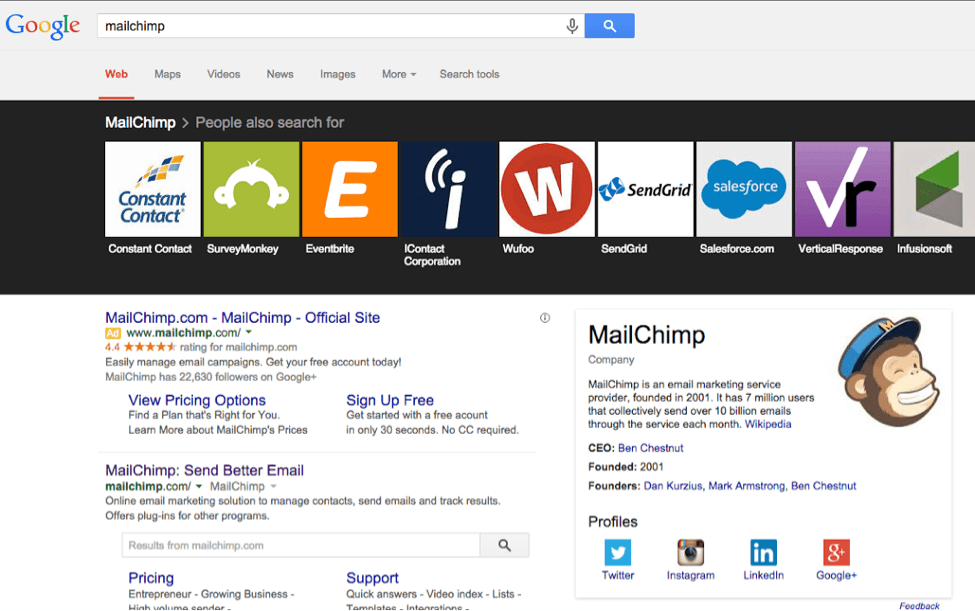Click the SurveyMonkey caption text
The image size is (975, 611).
(243, 249)
